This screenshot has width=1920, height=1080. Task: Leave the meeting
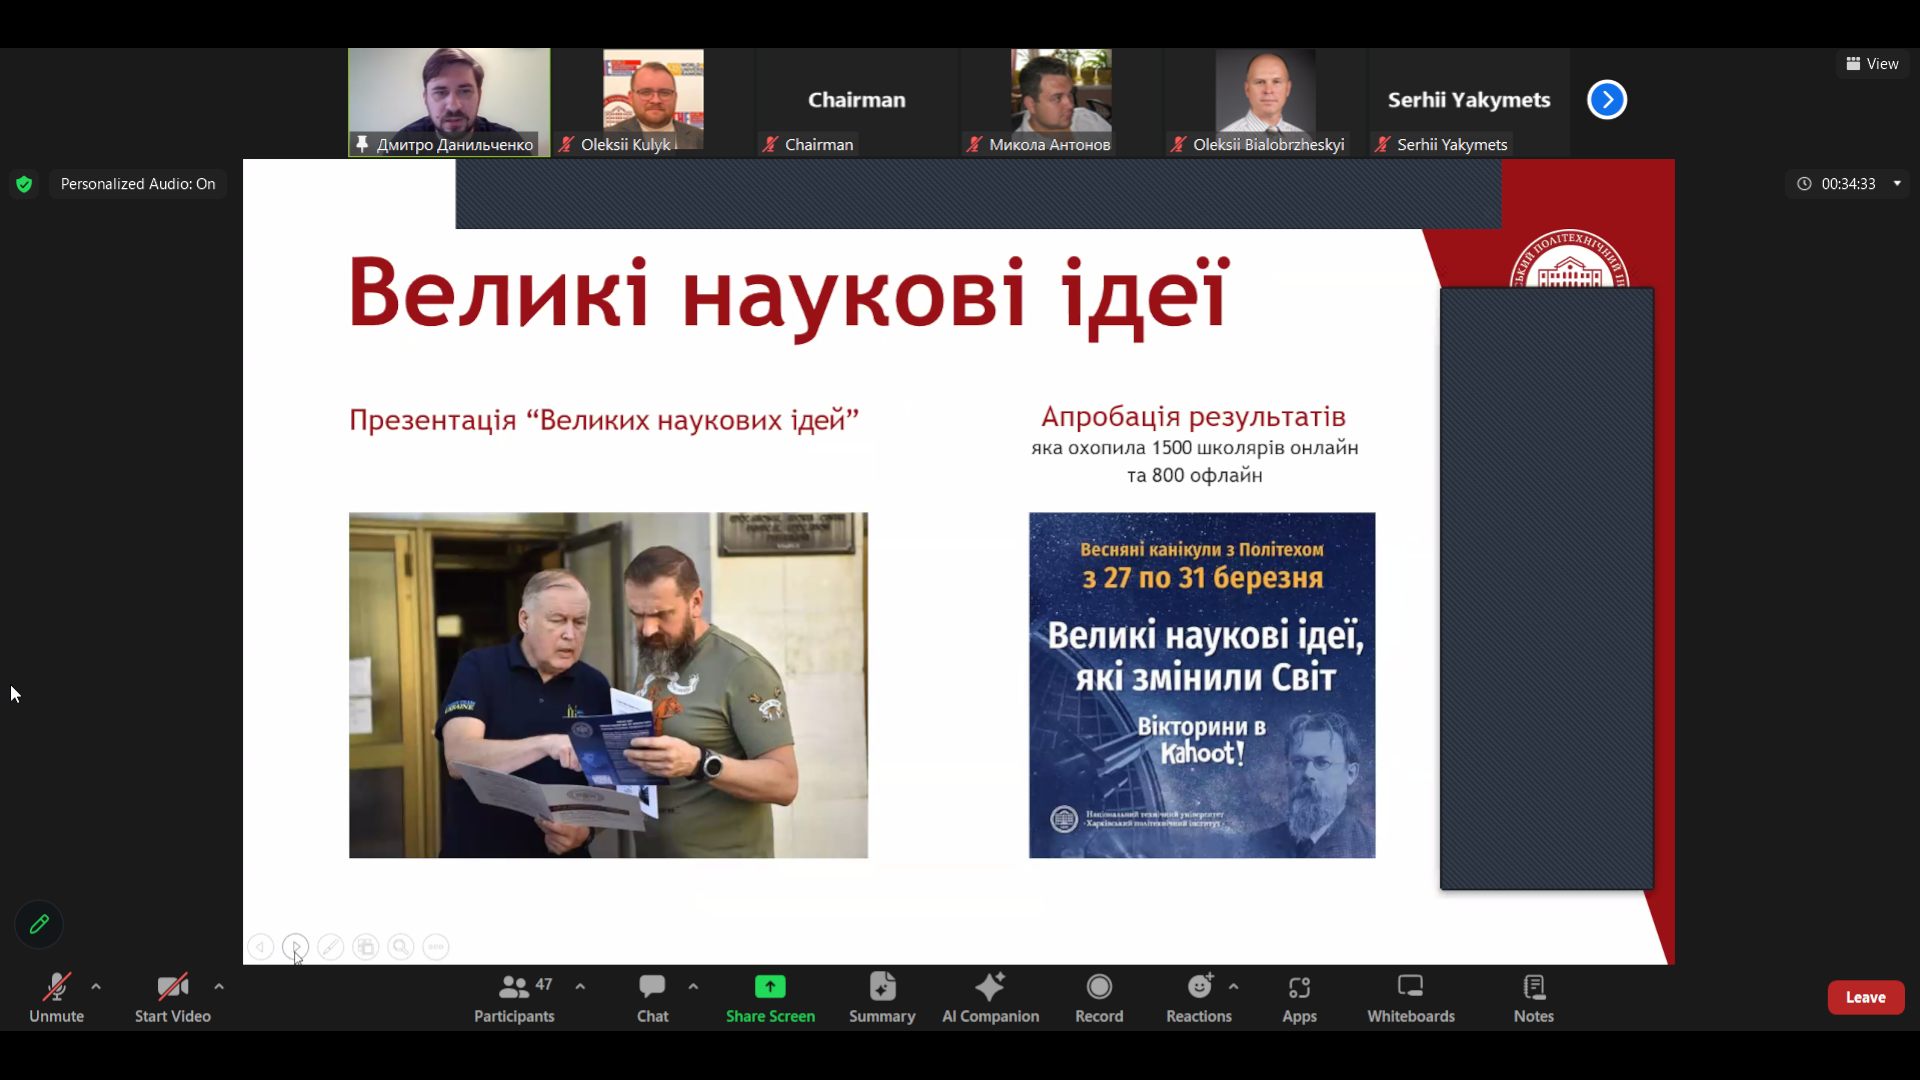tap(1865, 997)
